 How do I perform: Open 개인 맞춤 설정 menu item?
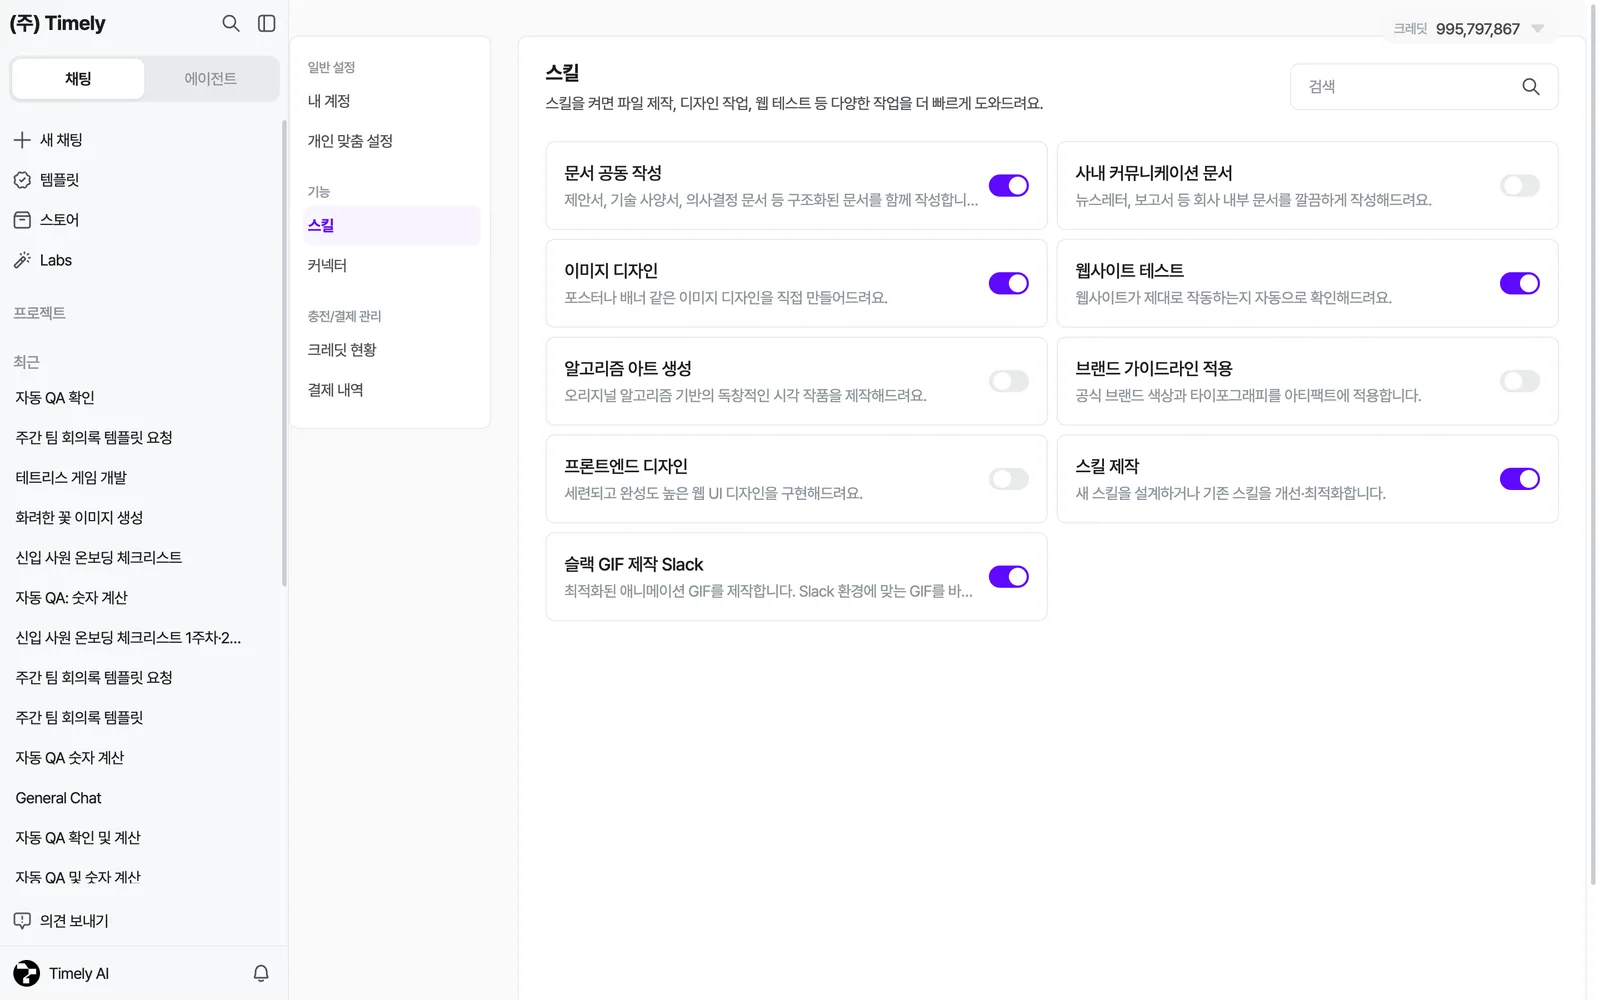391,141
